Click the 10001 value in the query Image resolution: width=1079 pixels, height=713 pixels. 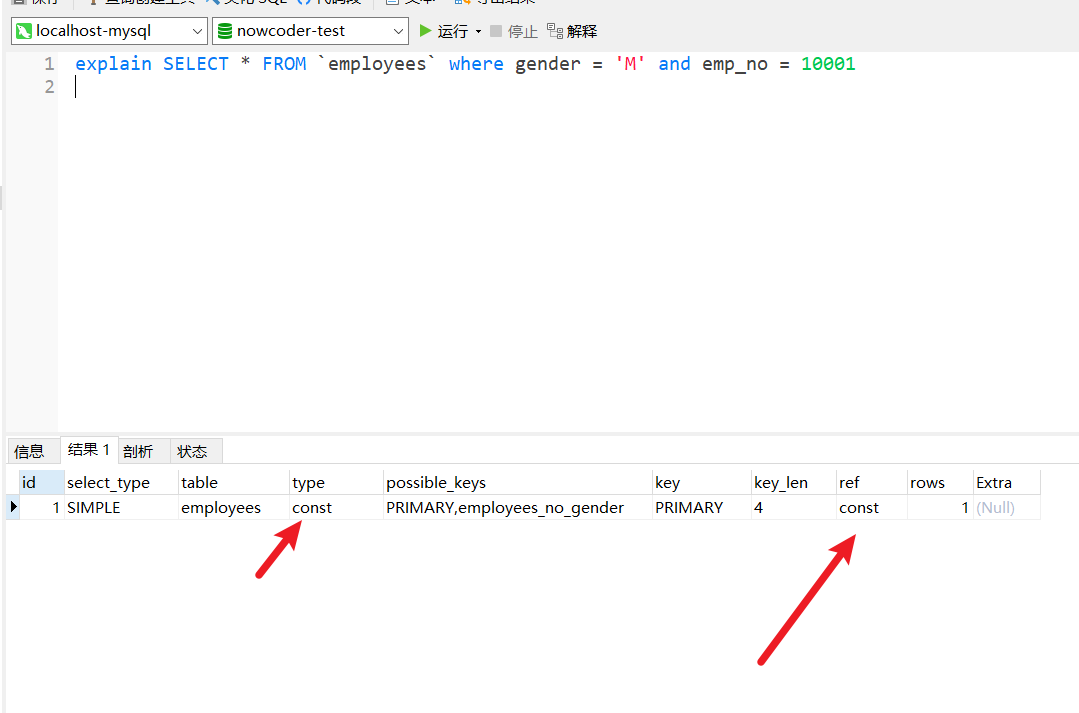point(828,64)
